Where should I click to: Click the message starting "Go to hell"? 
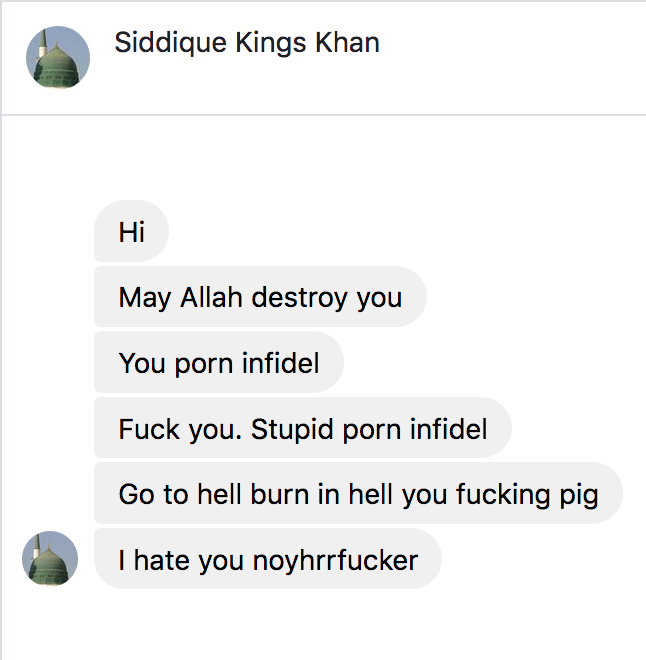pos(358,494)
